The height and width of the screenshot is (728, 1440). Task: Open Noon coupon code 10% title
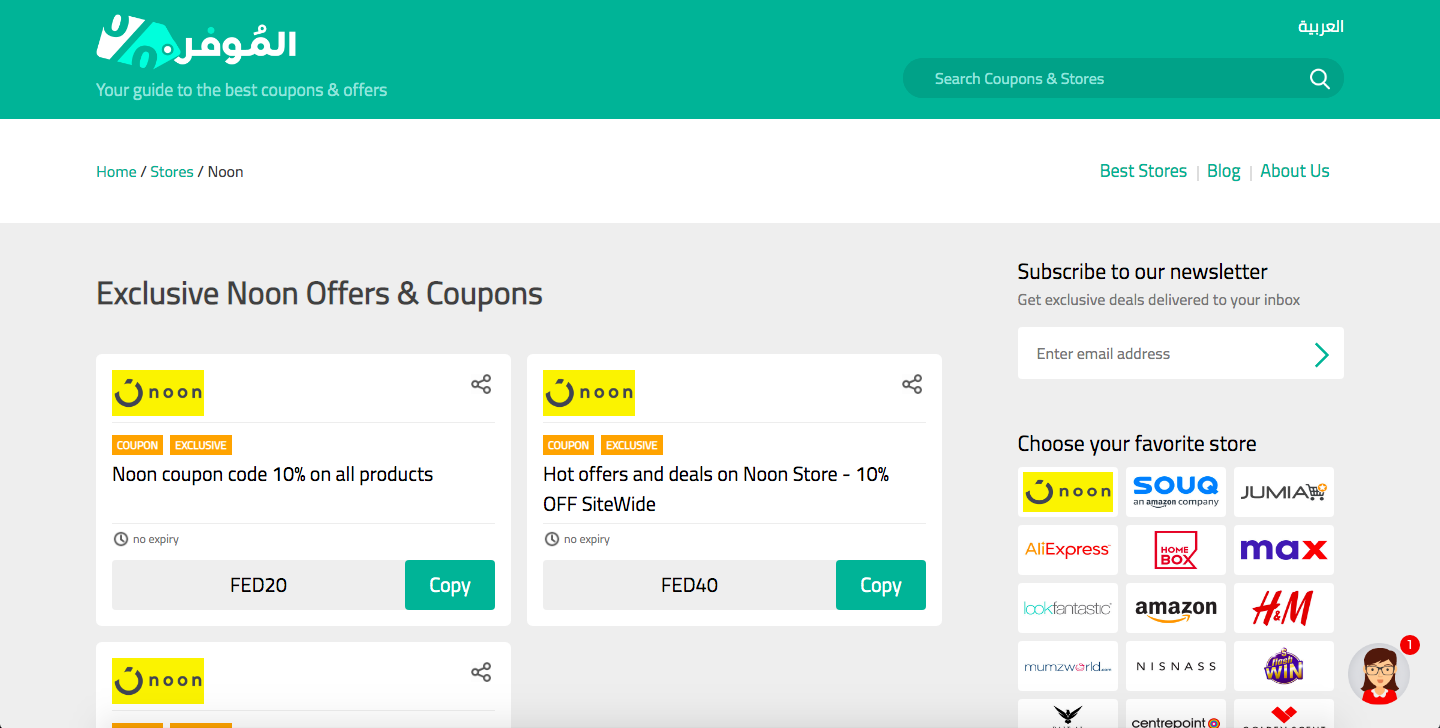tap(273, 474)
